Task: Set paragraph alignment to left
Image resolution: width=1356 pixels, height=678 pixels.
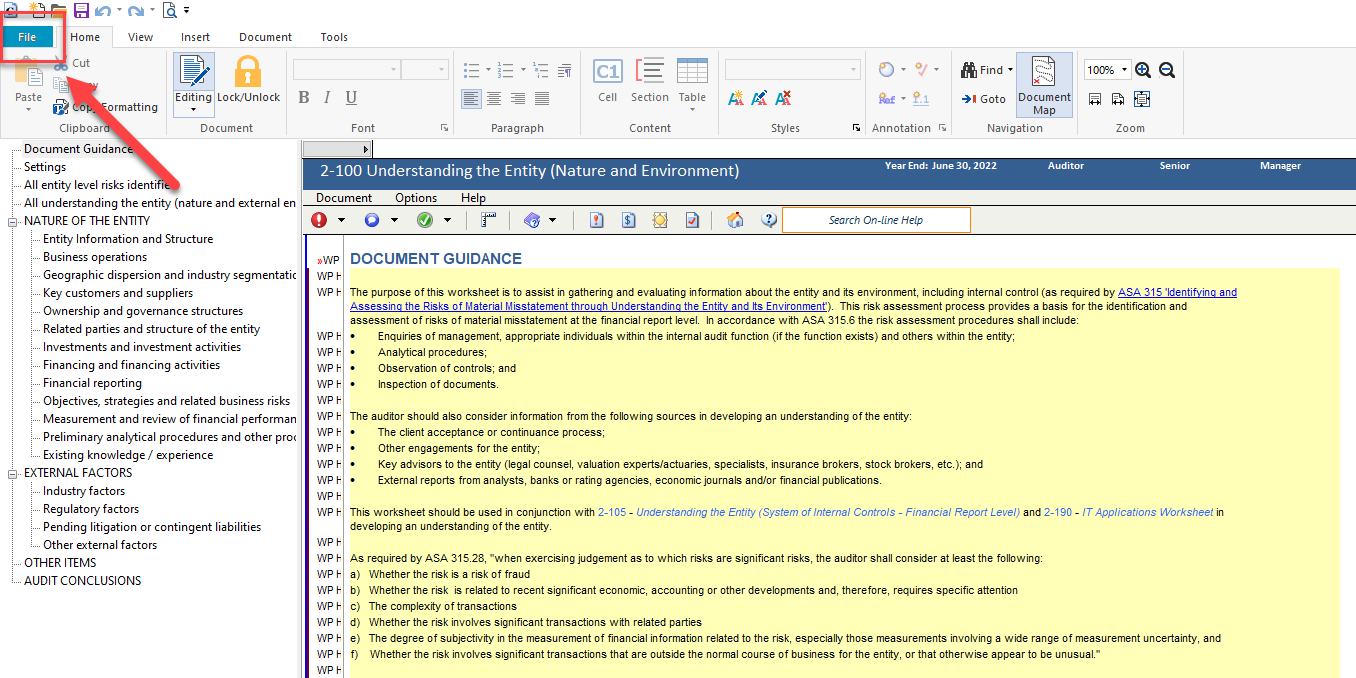Action: pyautogui.click(x=471, y=98)
